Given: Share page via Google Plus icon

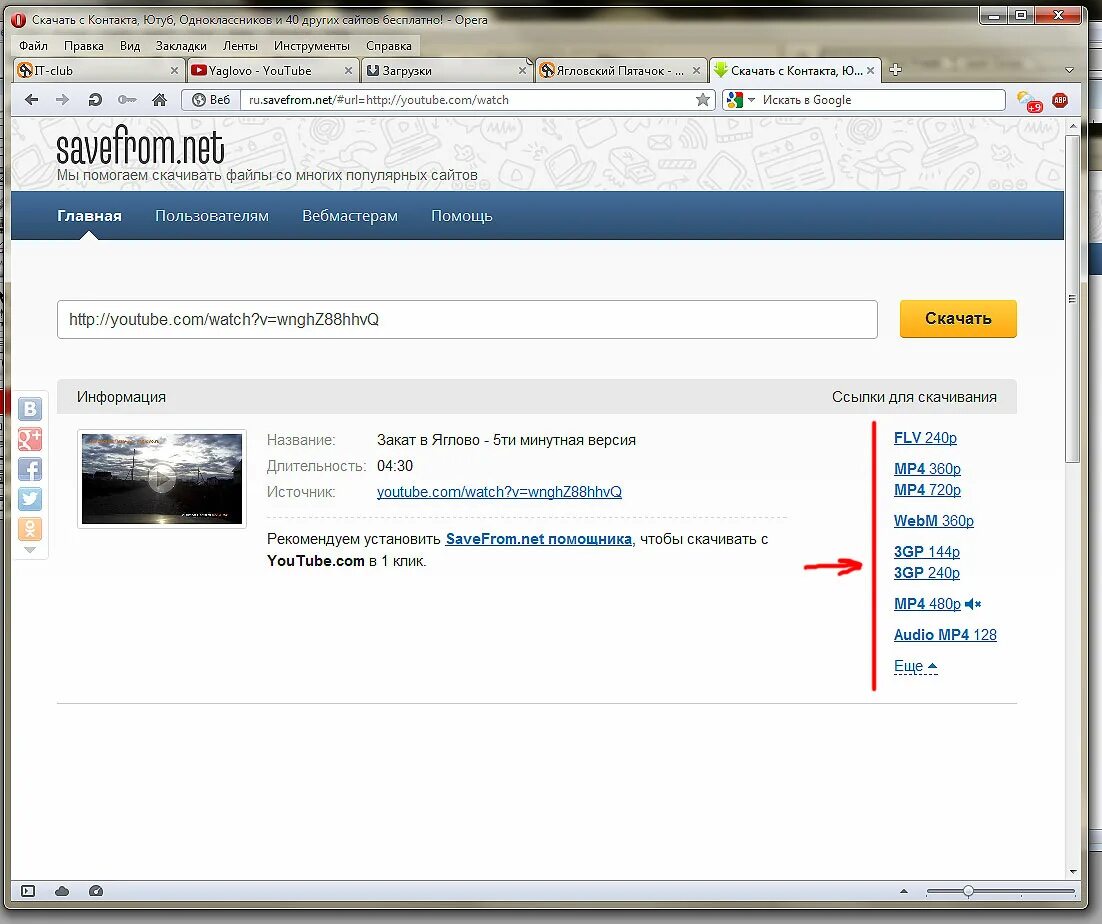Looking at the screenshot, I should click(30, 438).
